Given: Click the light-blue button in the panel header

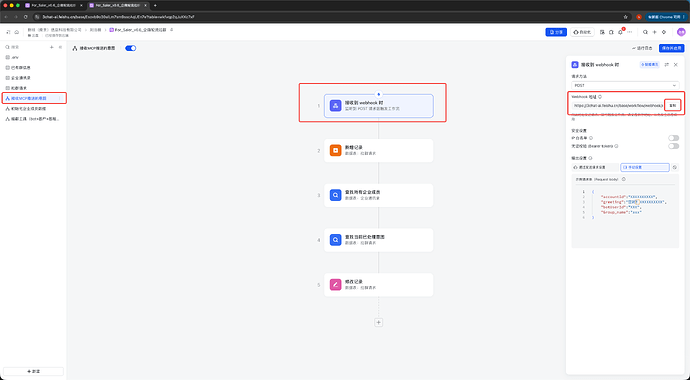Looking at the screenshot, I should pyautogui.click(x=650, y=65).
